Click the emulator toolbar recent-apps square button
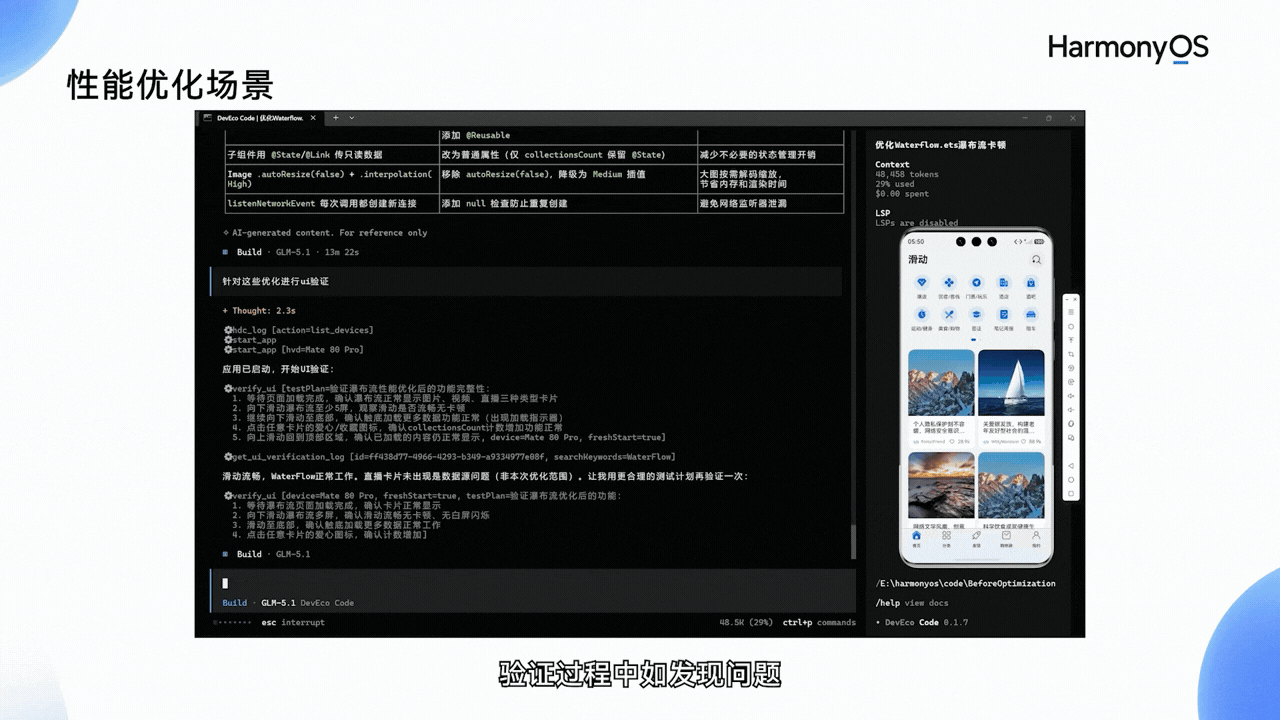 pyautogui.click(x=1071, y=493)
